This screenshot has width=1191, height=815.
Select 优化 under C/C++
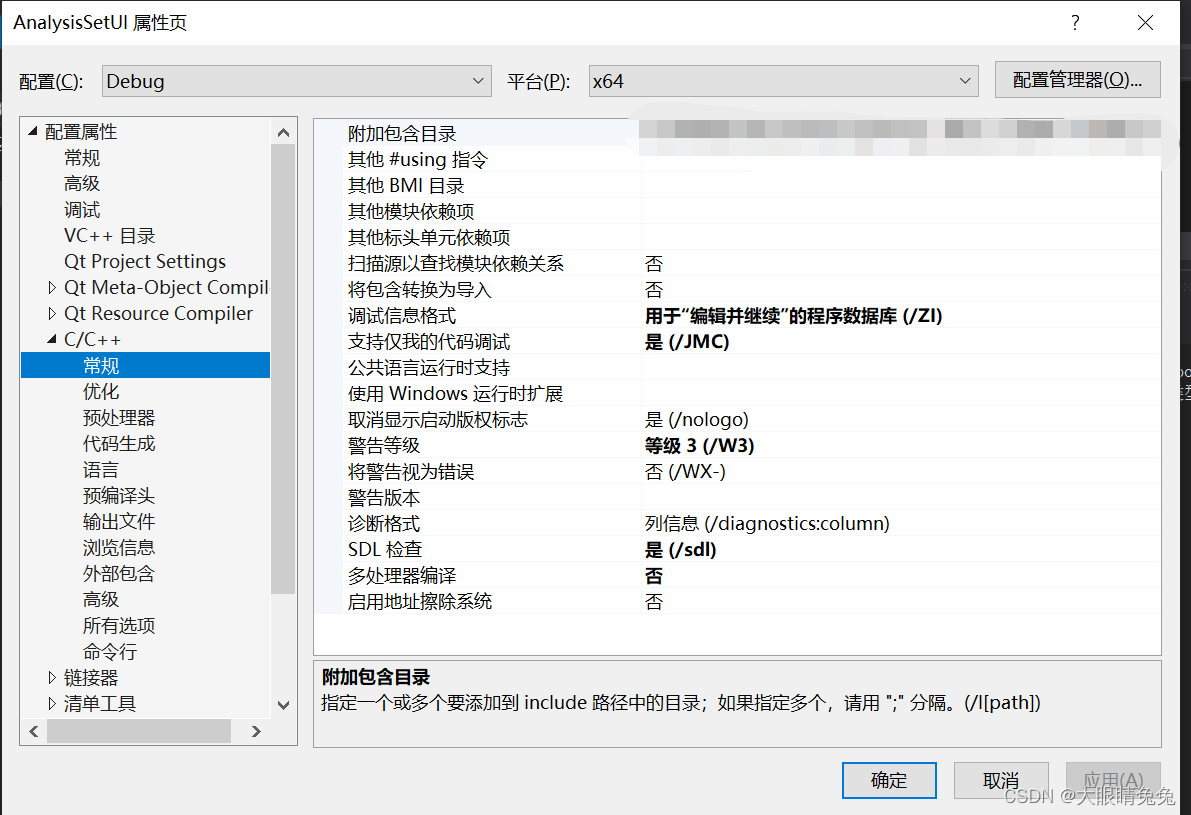click(x=101, y=392)
